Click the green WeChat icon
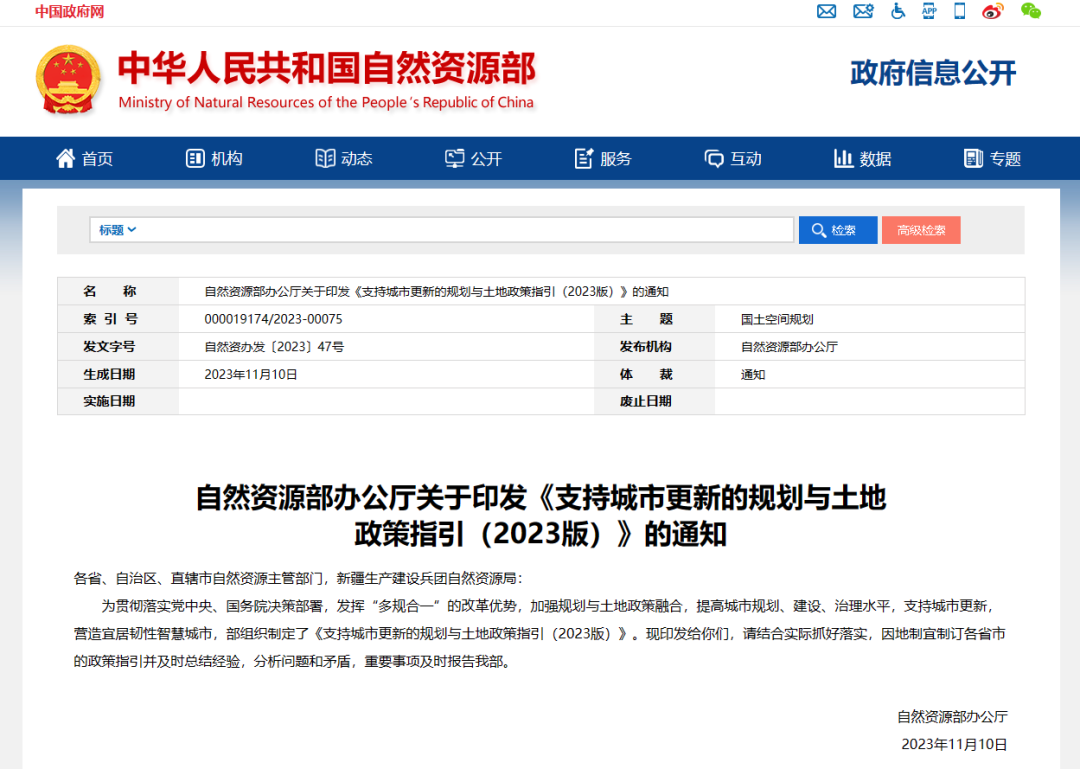 (1031, 11)
